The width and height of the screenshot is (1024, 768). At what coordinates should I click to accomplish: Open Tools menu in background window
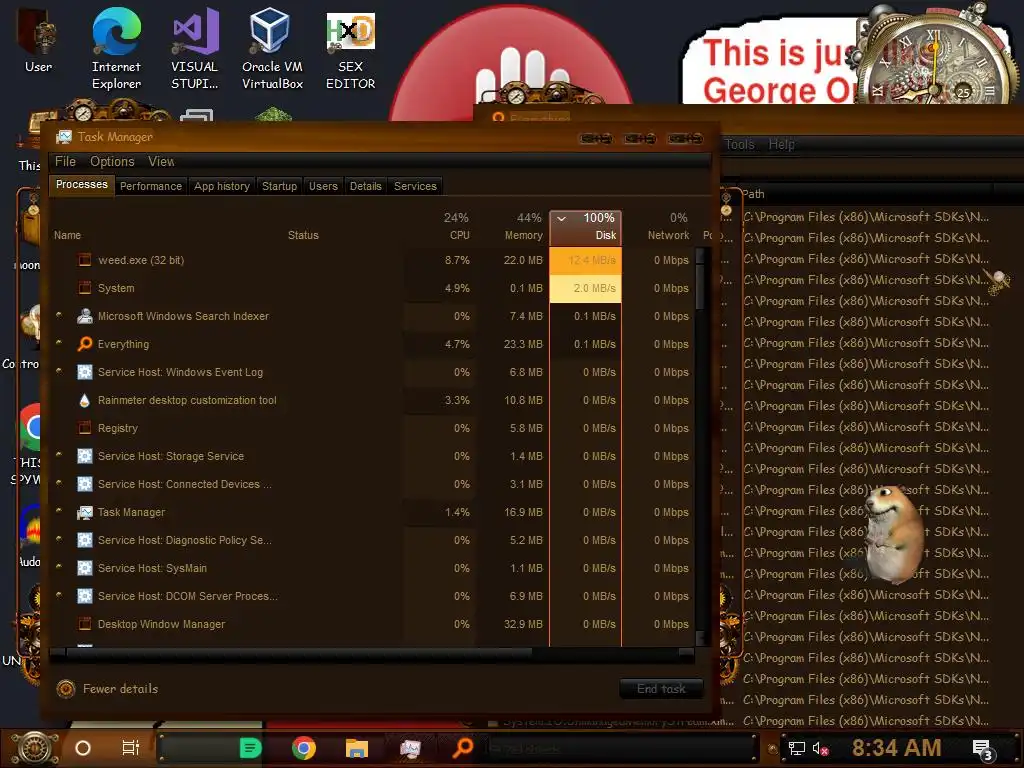[x=739, y=144]
